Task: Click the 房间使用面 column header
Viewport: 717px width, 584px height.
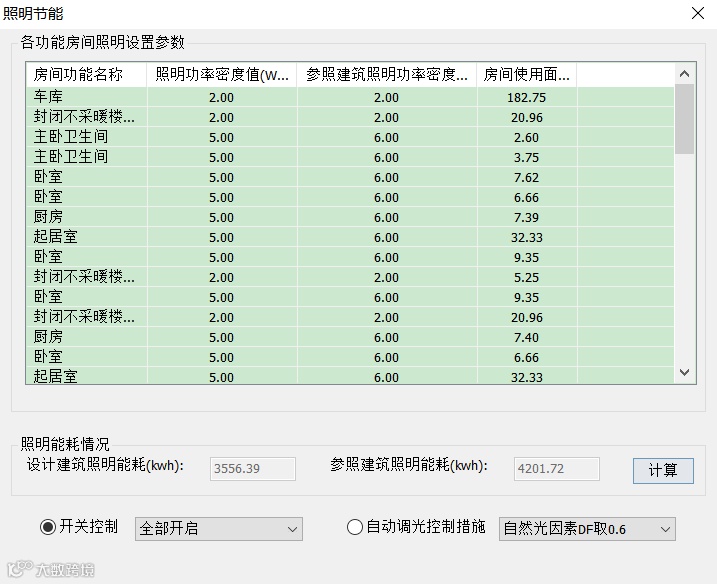Action: pyautogui.click(x=527, y=74)
